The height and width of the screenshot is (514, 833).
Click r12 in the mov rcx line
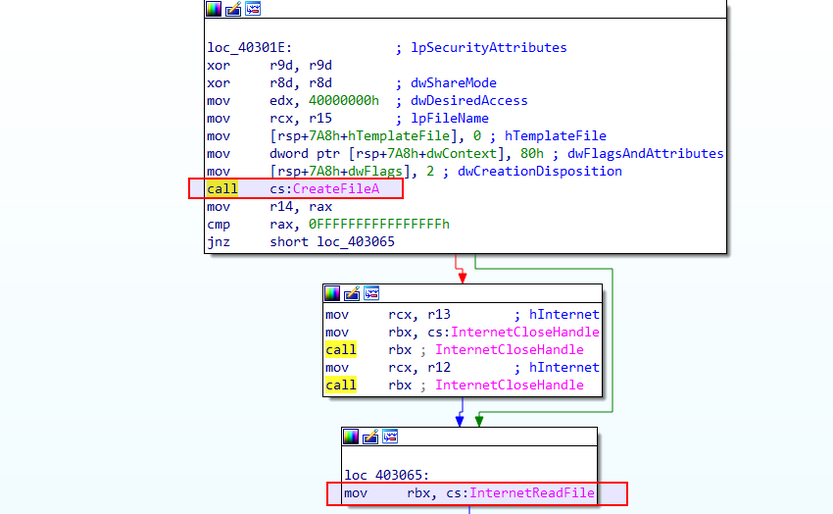click(439, 367)
